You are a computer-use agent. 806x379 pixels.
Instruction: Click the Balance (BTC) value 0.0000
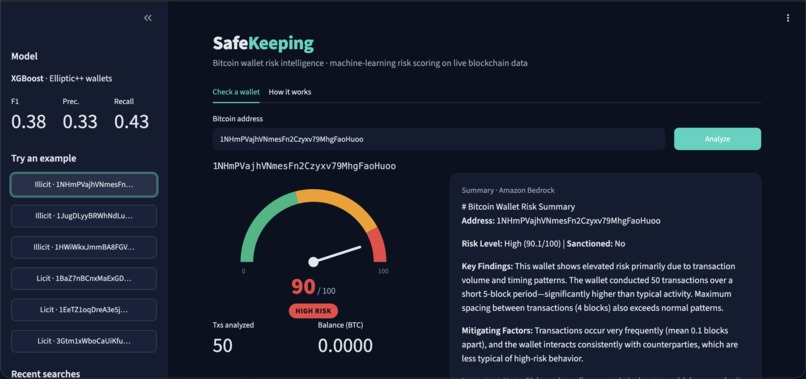click(x=345, y=346)
